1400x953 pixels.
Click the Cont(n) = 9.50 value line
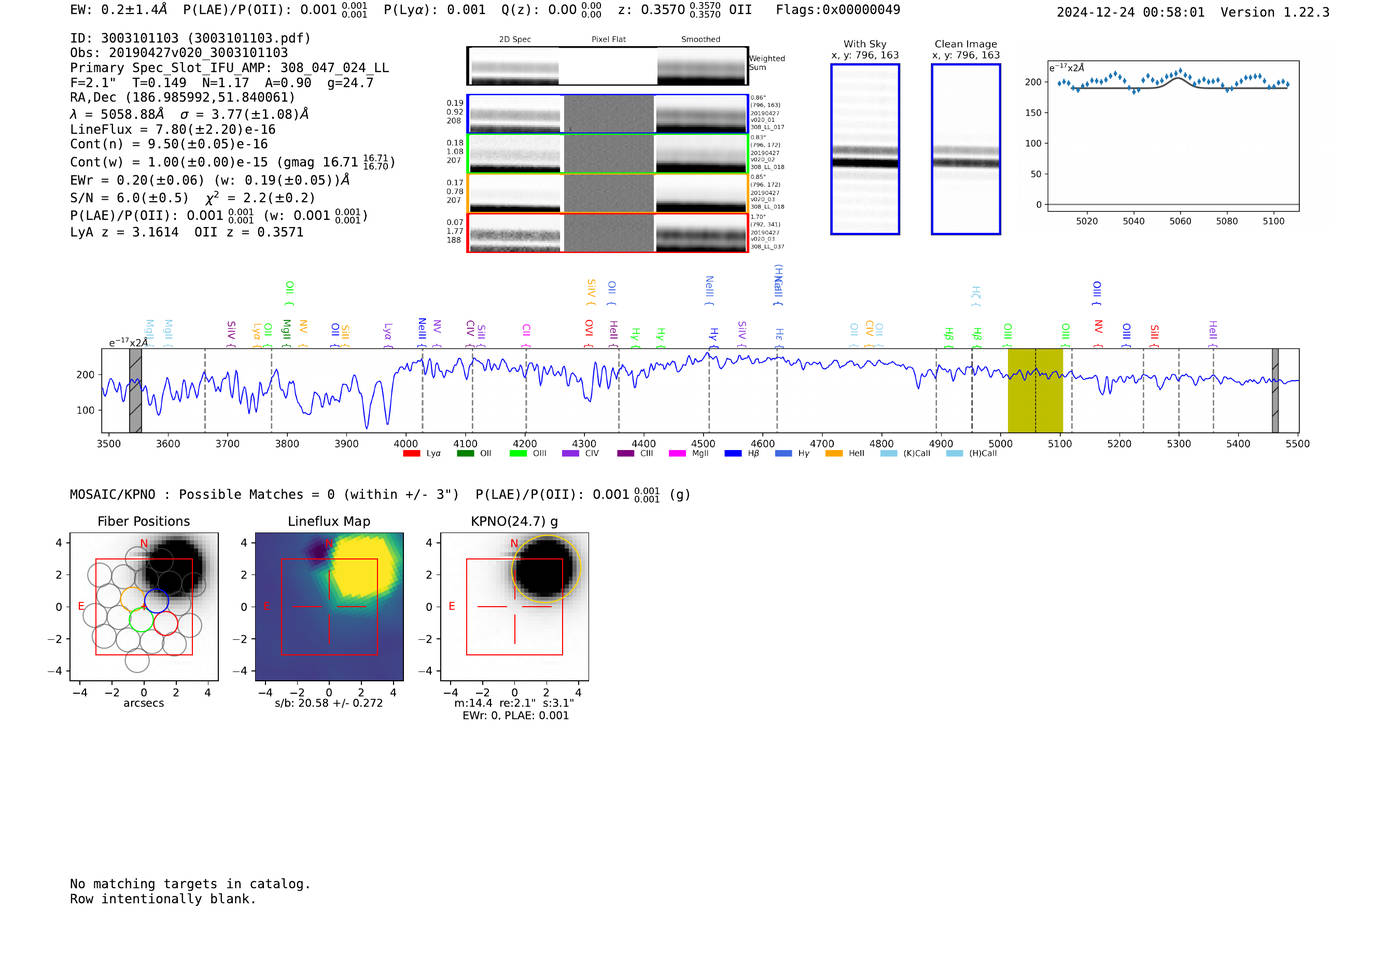169,144
